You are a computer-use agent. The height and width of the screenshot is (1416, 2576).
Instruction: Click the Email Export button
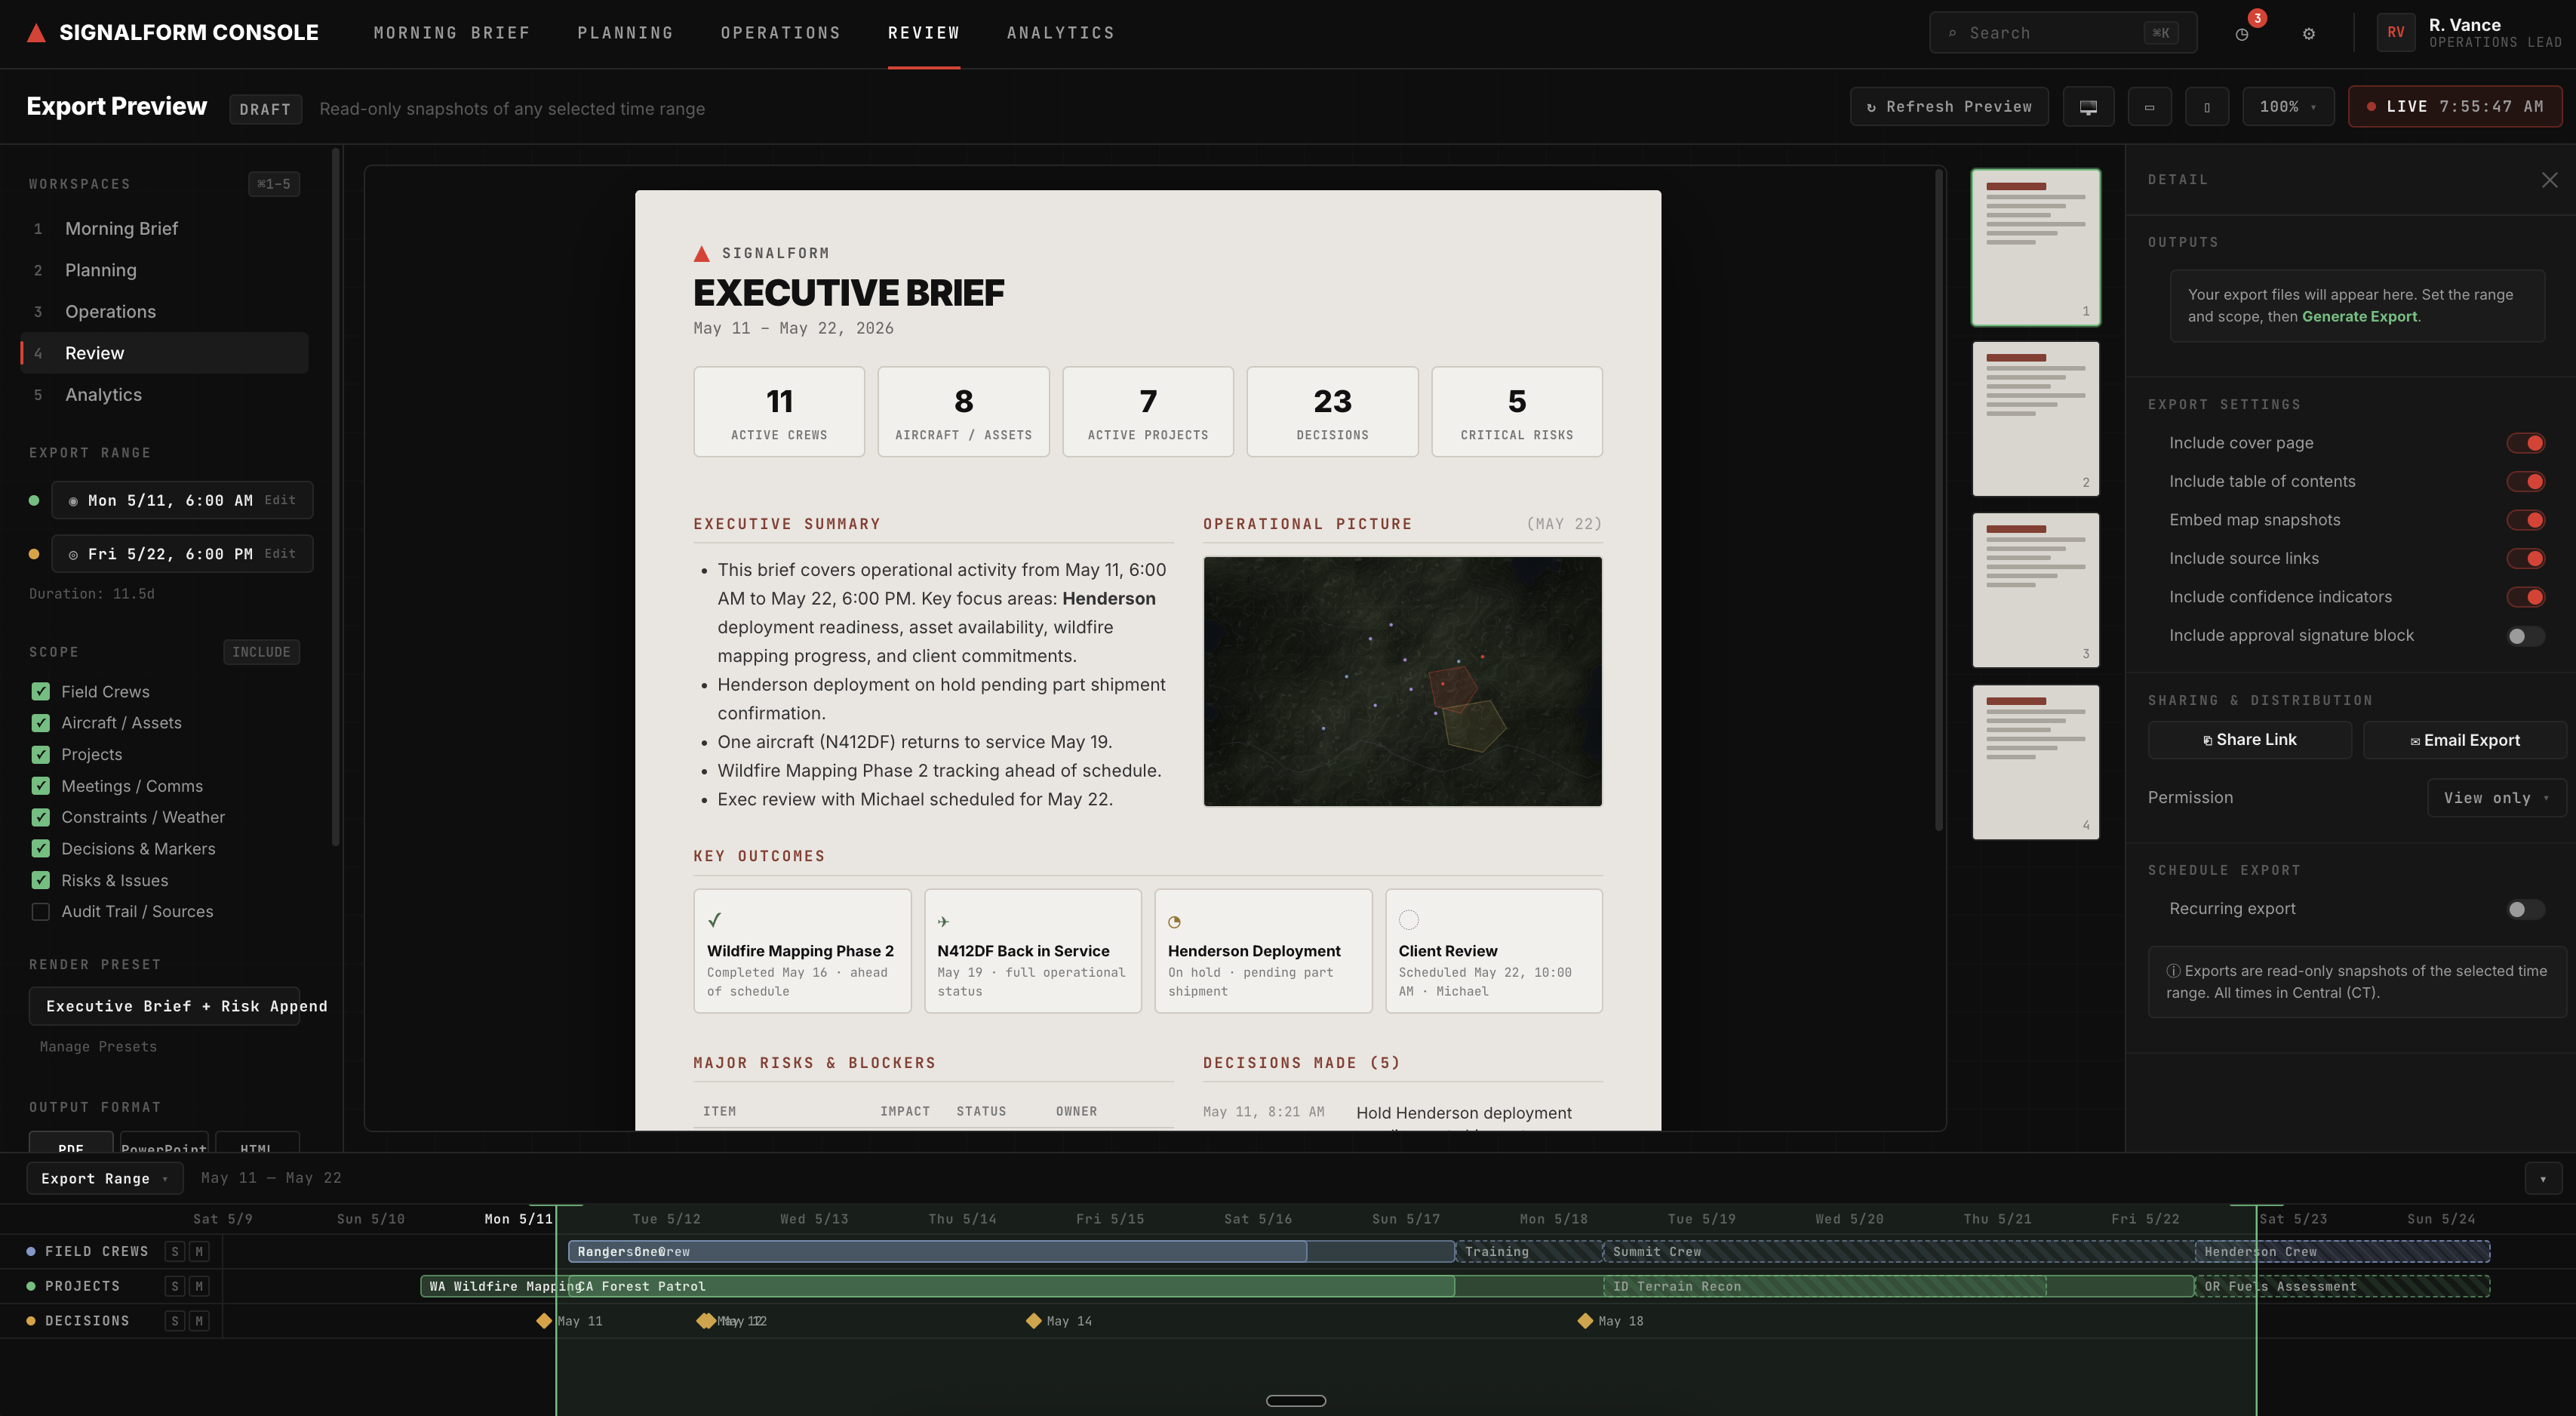coord(2464,740)
